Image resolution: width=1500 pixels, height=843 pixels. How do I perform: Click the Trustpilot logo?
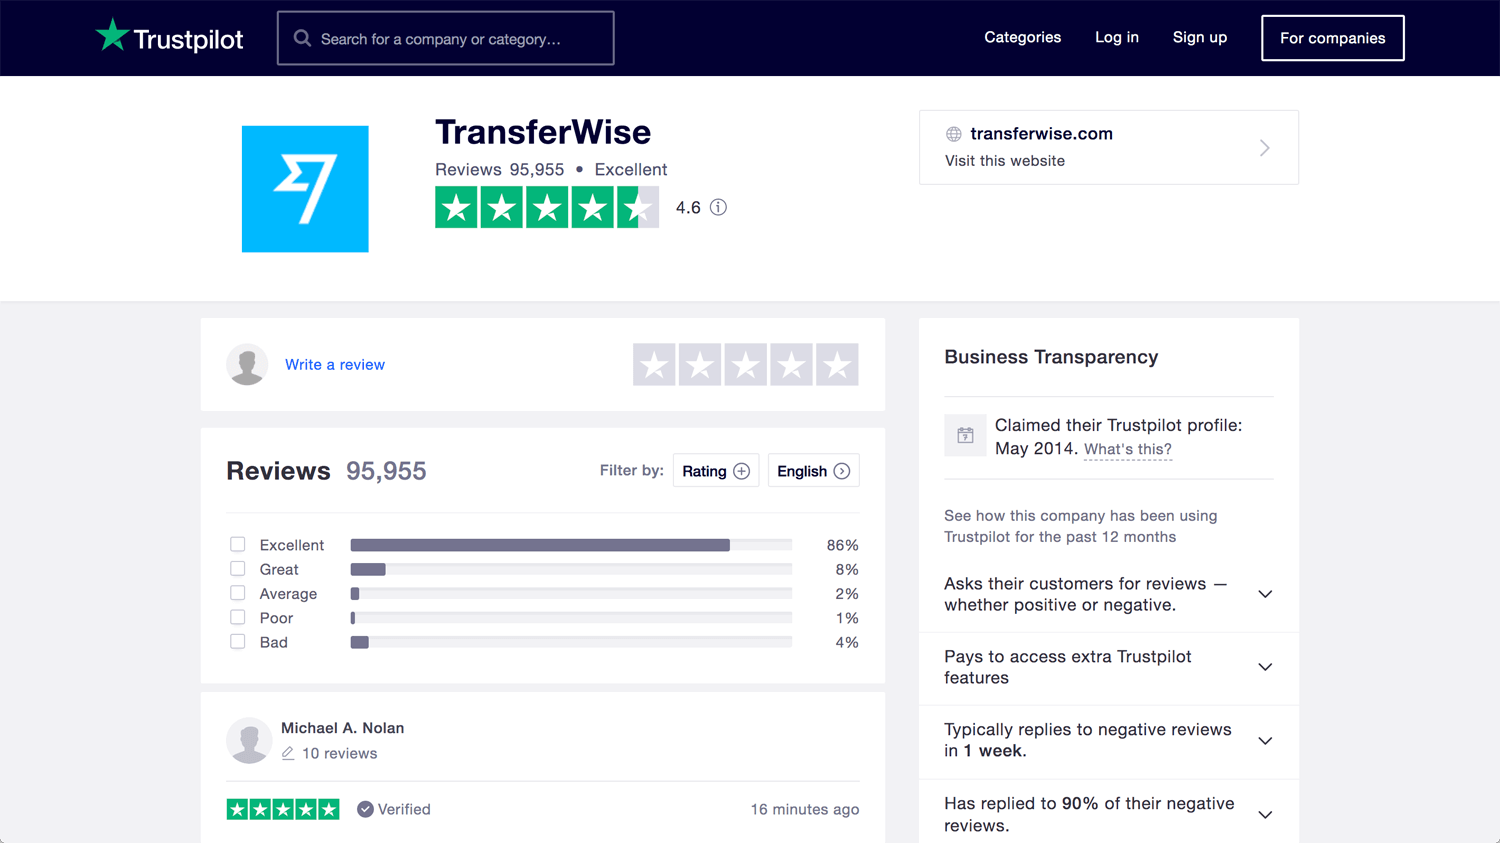pyautogui.click(x=169, y=37)
